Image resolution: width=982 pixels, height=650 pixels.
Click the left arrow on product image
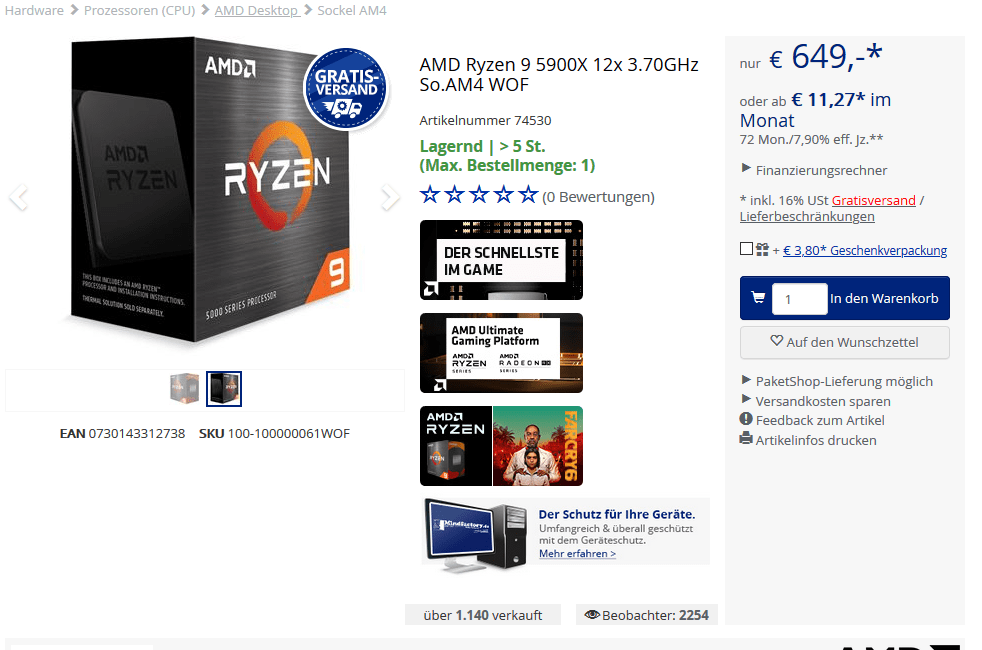18,198
